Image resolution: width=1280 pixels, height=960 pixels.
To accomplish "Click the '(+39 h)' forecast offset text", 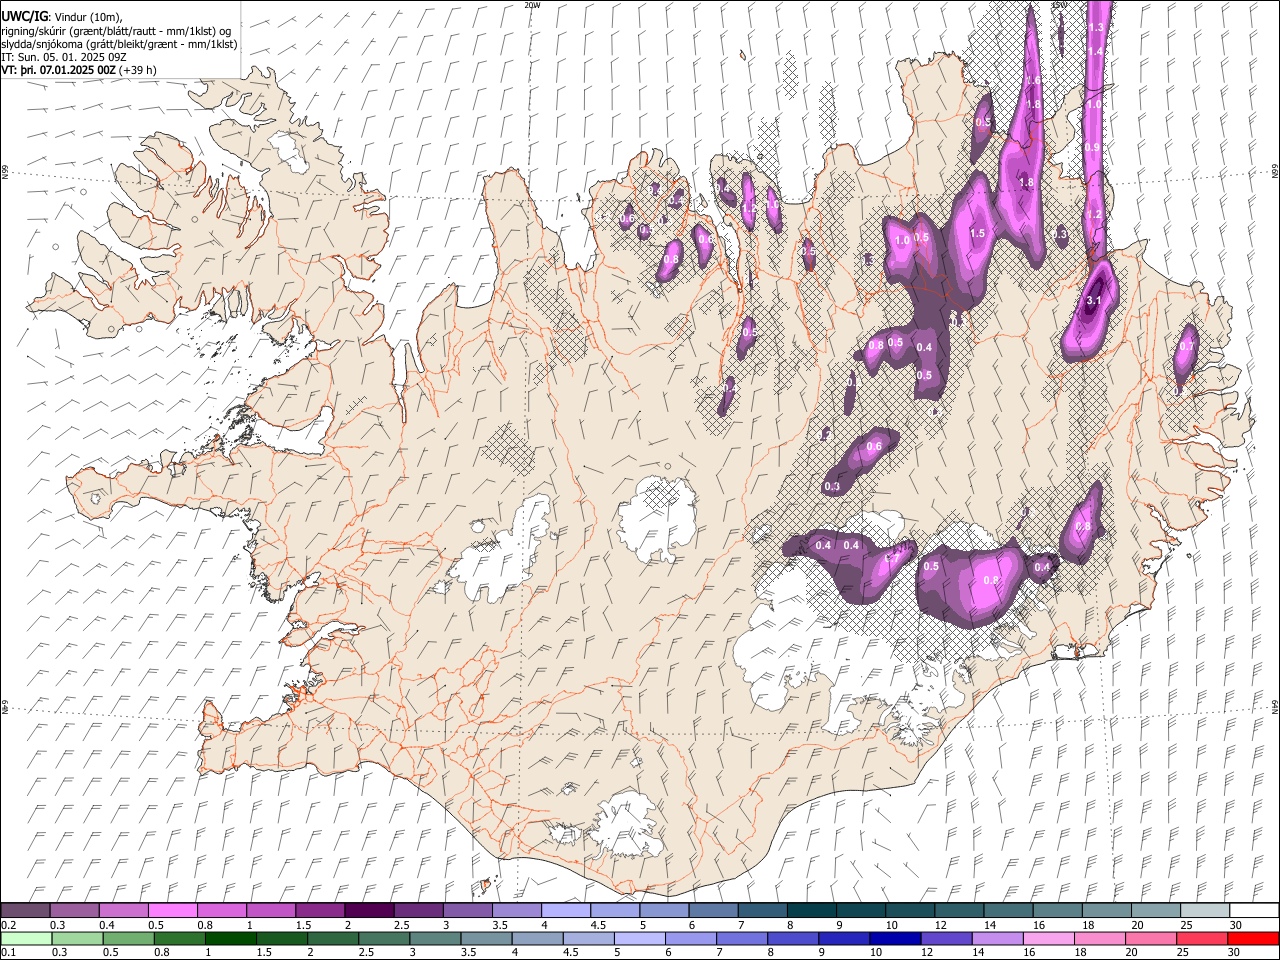I will coord(138,71).
